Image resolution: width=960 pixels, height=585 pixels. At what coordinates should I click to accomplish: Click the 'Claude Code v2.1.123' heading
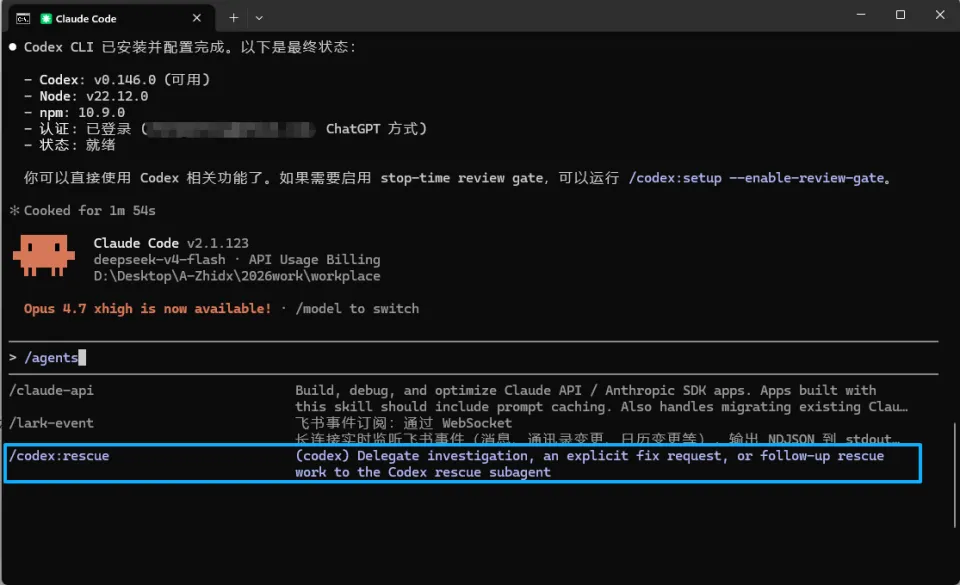click(171, 243)
